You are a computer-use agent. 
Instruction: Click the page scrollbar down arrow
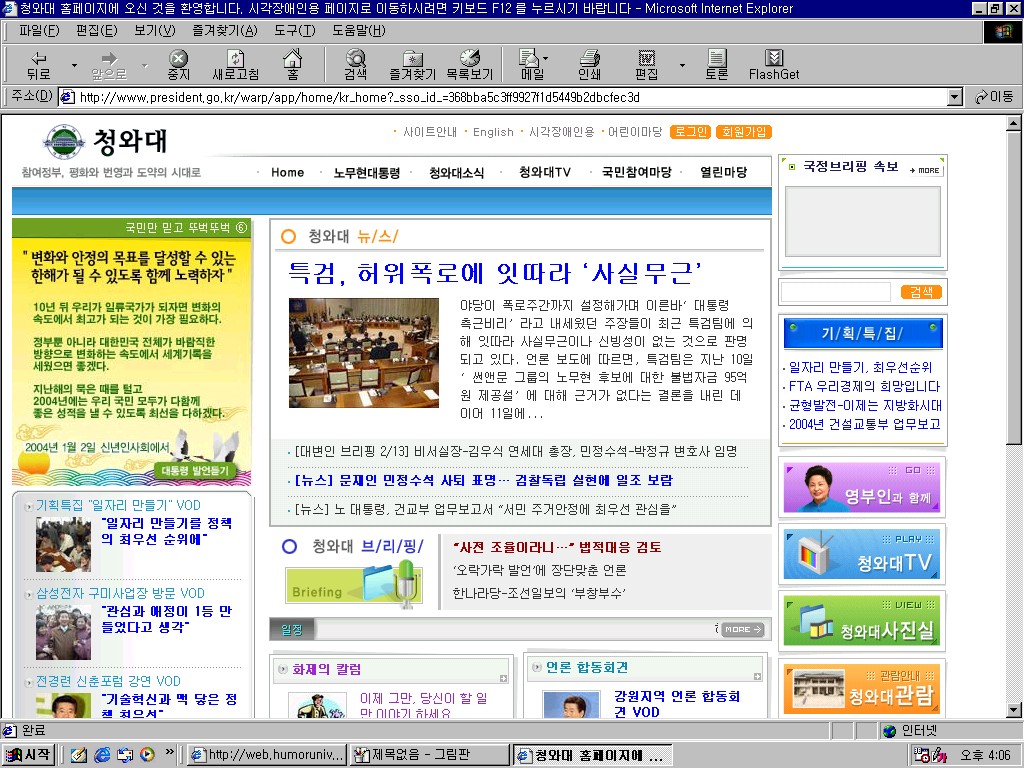(1014, 710)
